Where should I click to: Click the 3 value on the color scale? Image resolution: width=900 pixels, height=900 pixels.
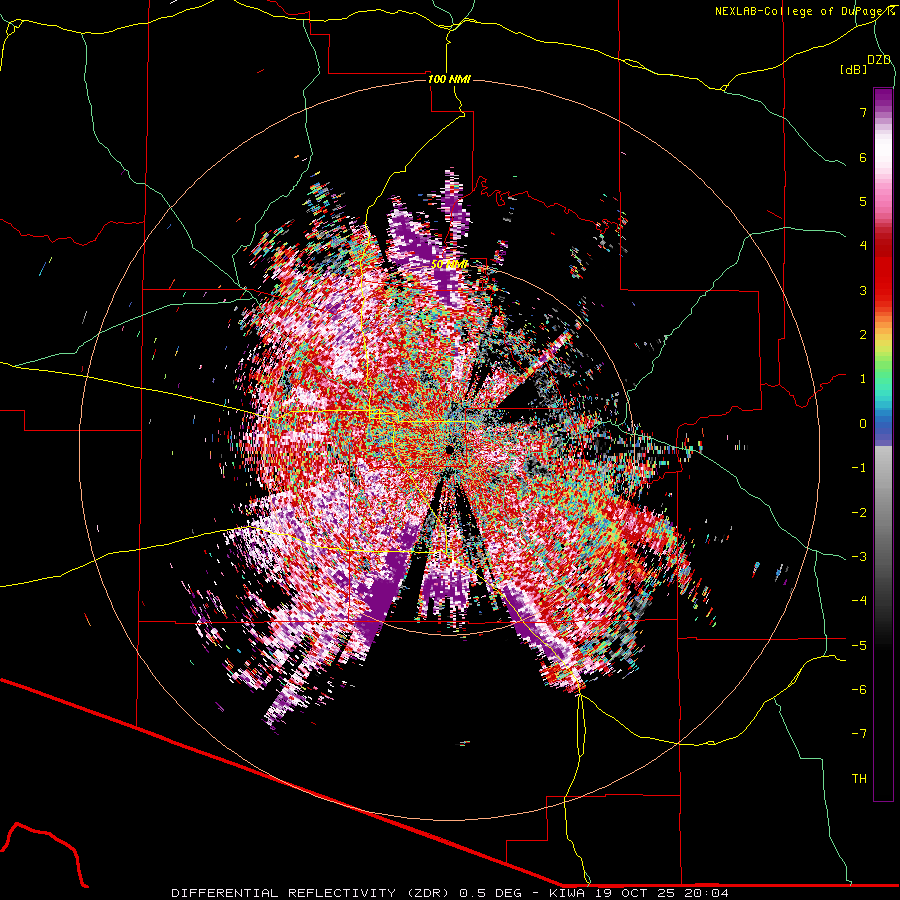pyautogui.click(x=863, y=290)
